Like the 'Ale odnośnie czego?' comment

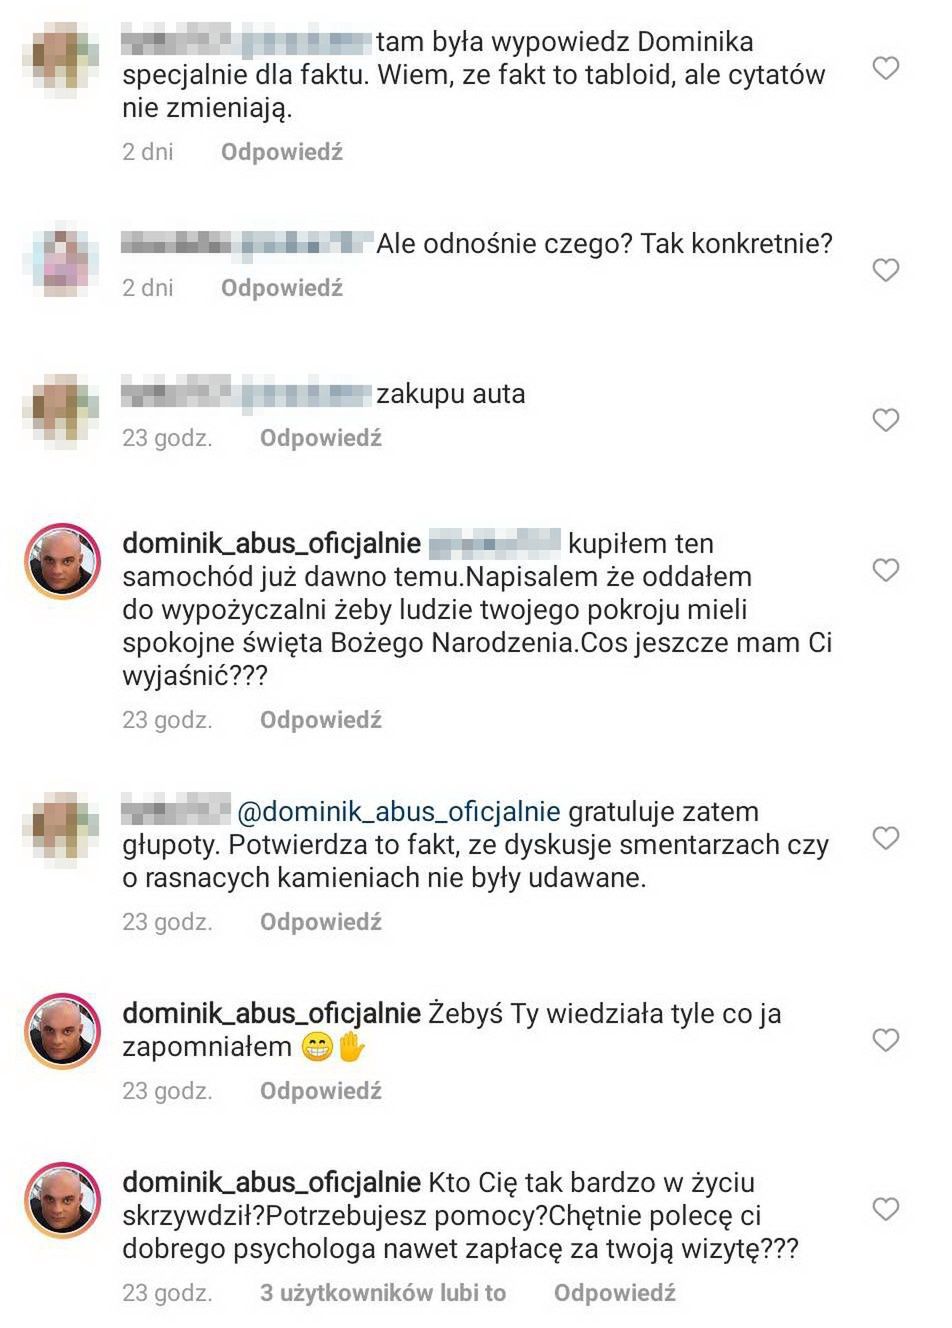coord(886,270)
